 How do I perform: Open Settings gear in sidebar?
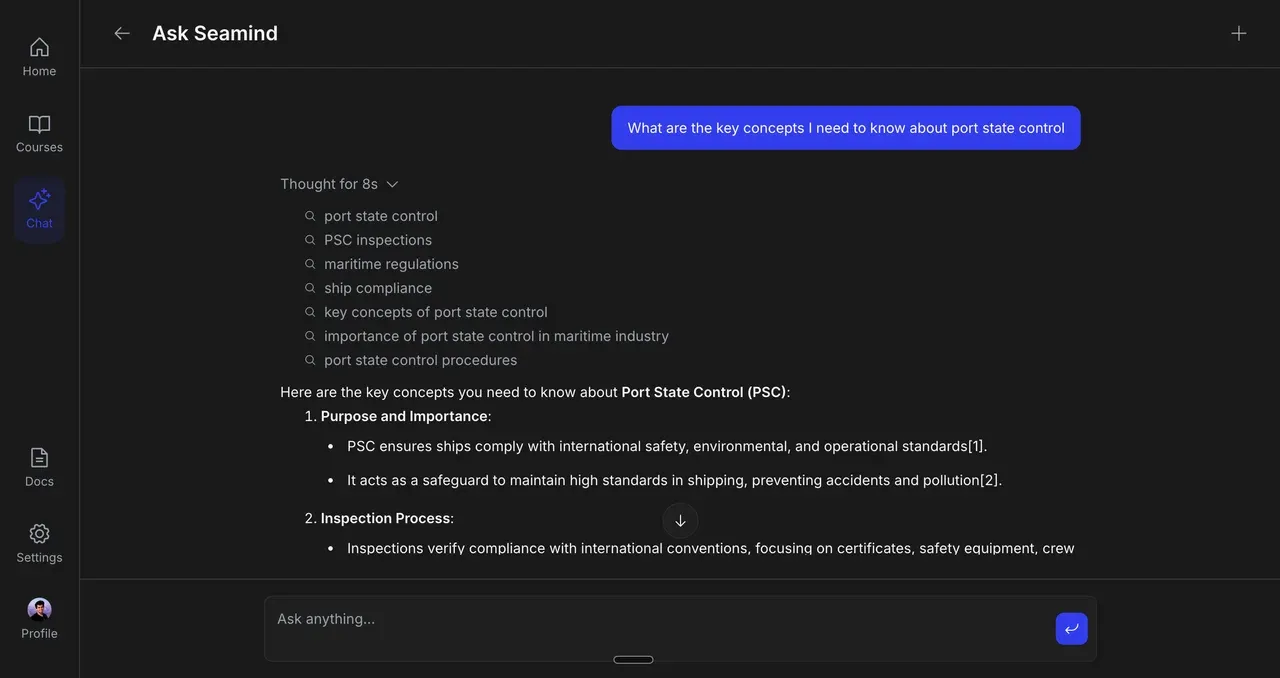pos(39,543)
